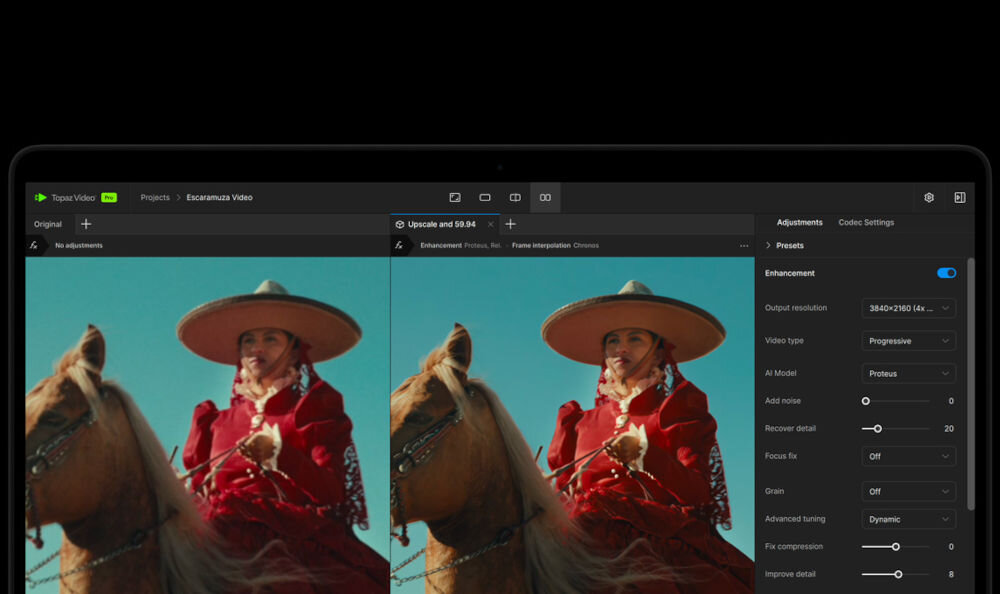This screenshot has width=1000, height=594.
Task: Click the fx icon beside No adjustments
Action: tap(34, 245)
